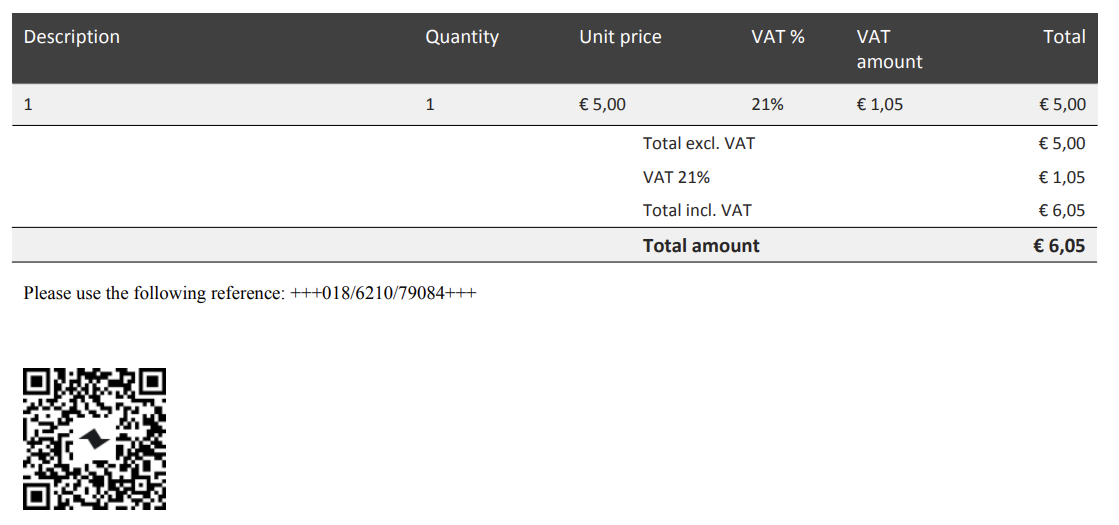Click the Total column header
The image size is (1119, 525).
tap(1064, 37)
